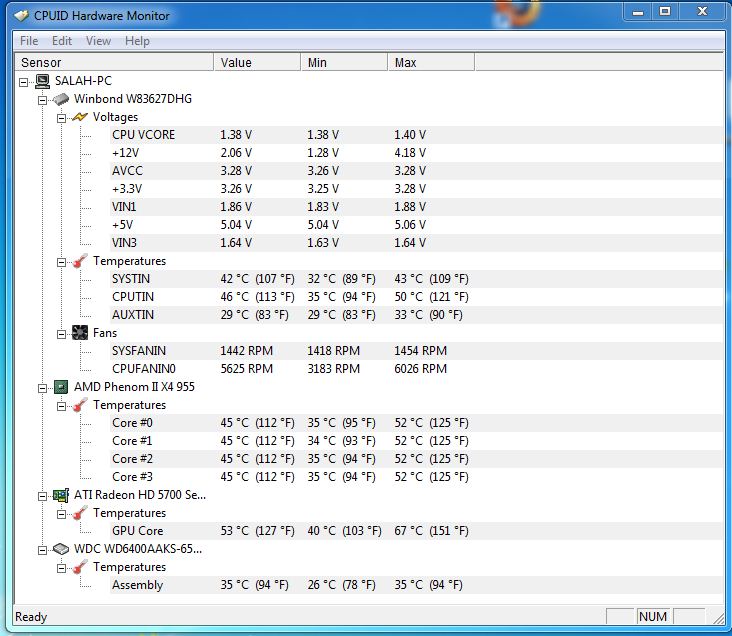Select the Core #1 row

(x=416, y=441)
